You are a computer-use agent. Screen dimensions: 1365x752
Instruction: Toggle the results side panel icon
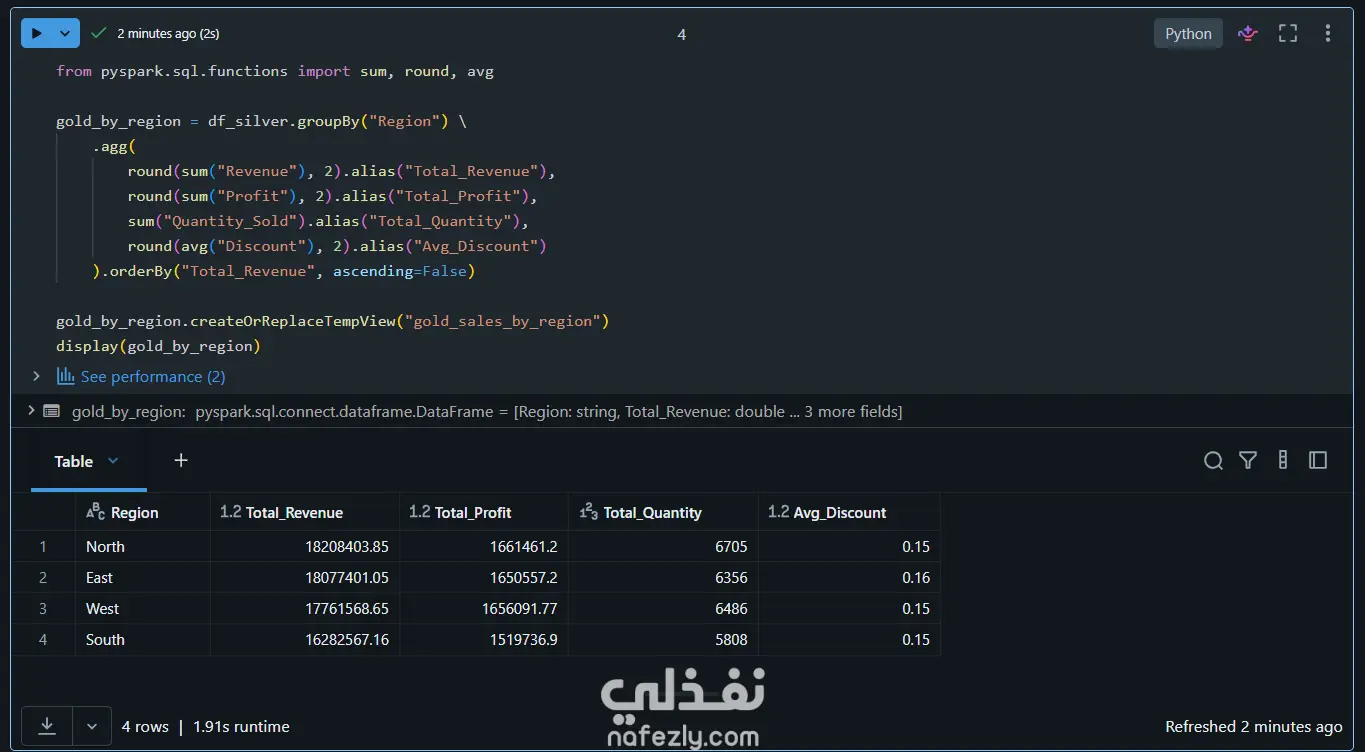pos(1318,460)
